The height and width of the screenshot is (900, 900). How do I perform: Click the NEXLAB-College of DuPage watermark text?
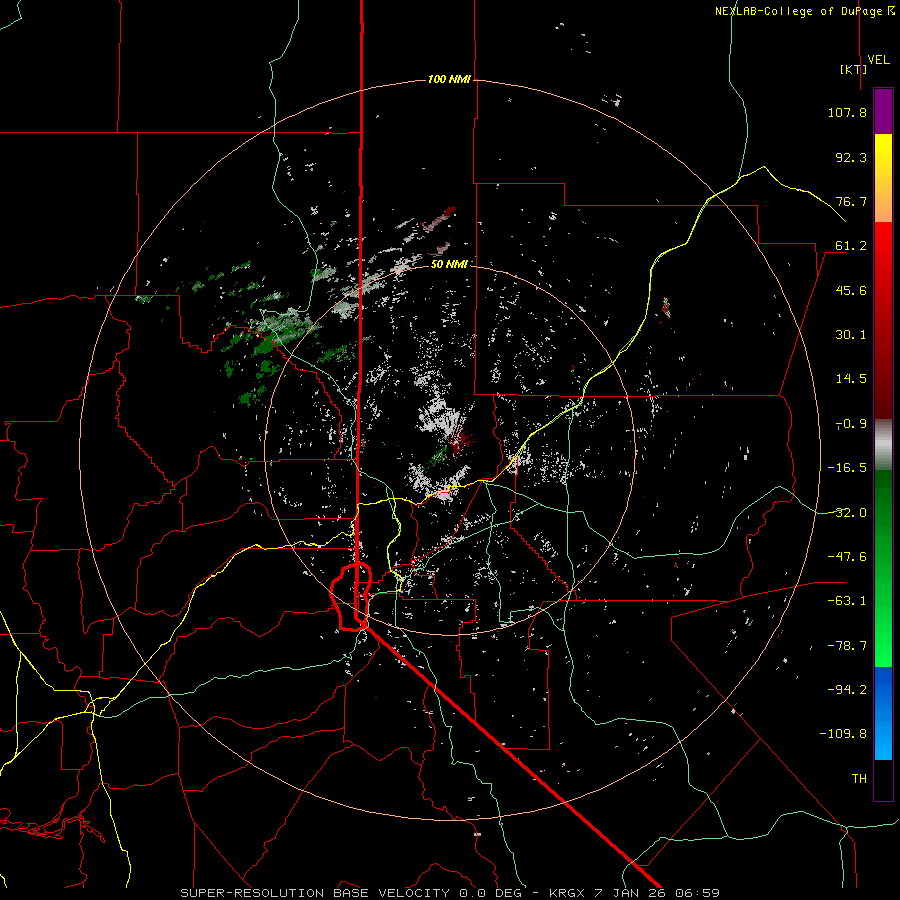804,11
